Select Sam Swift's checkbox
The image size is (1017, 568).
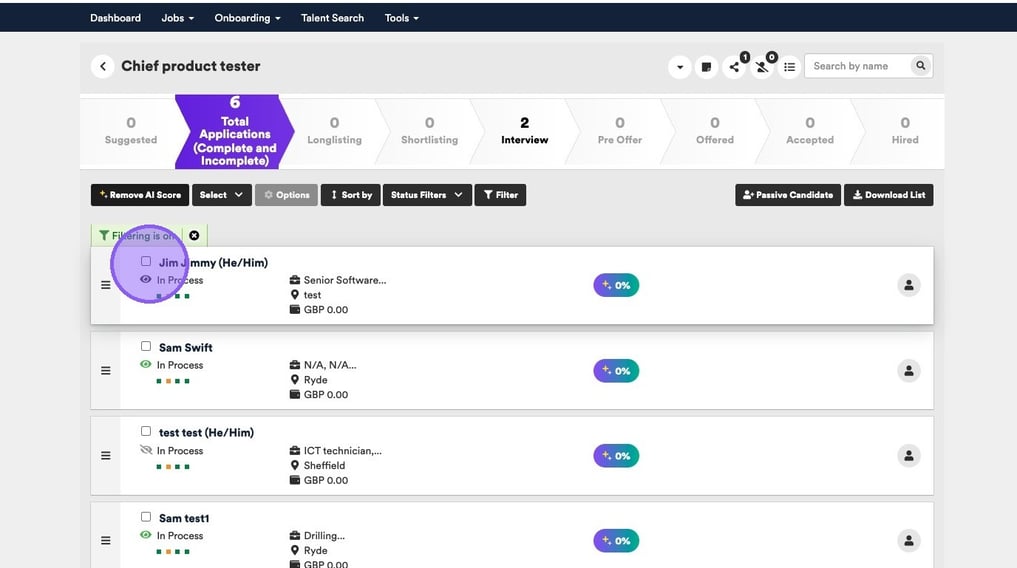click(146, 347)
